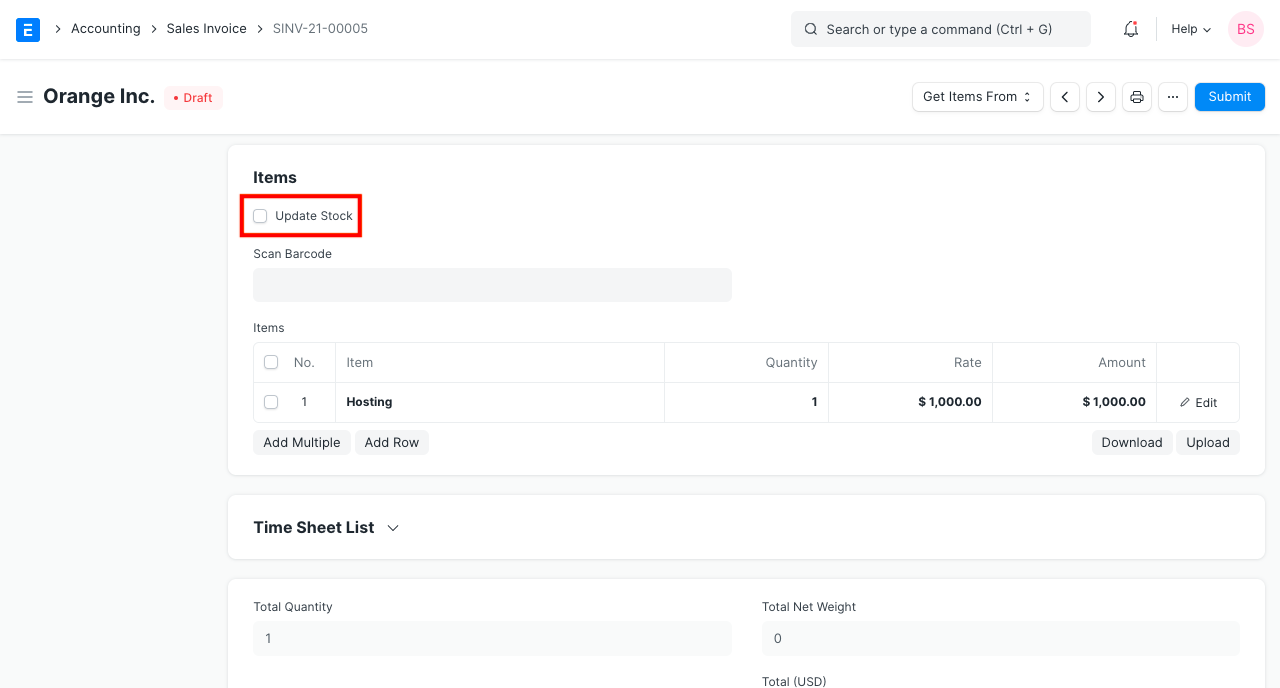Open the sidebar with the hamburger icon
Screen dimensions: 1280x688
(x=25, y=96)
